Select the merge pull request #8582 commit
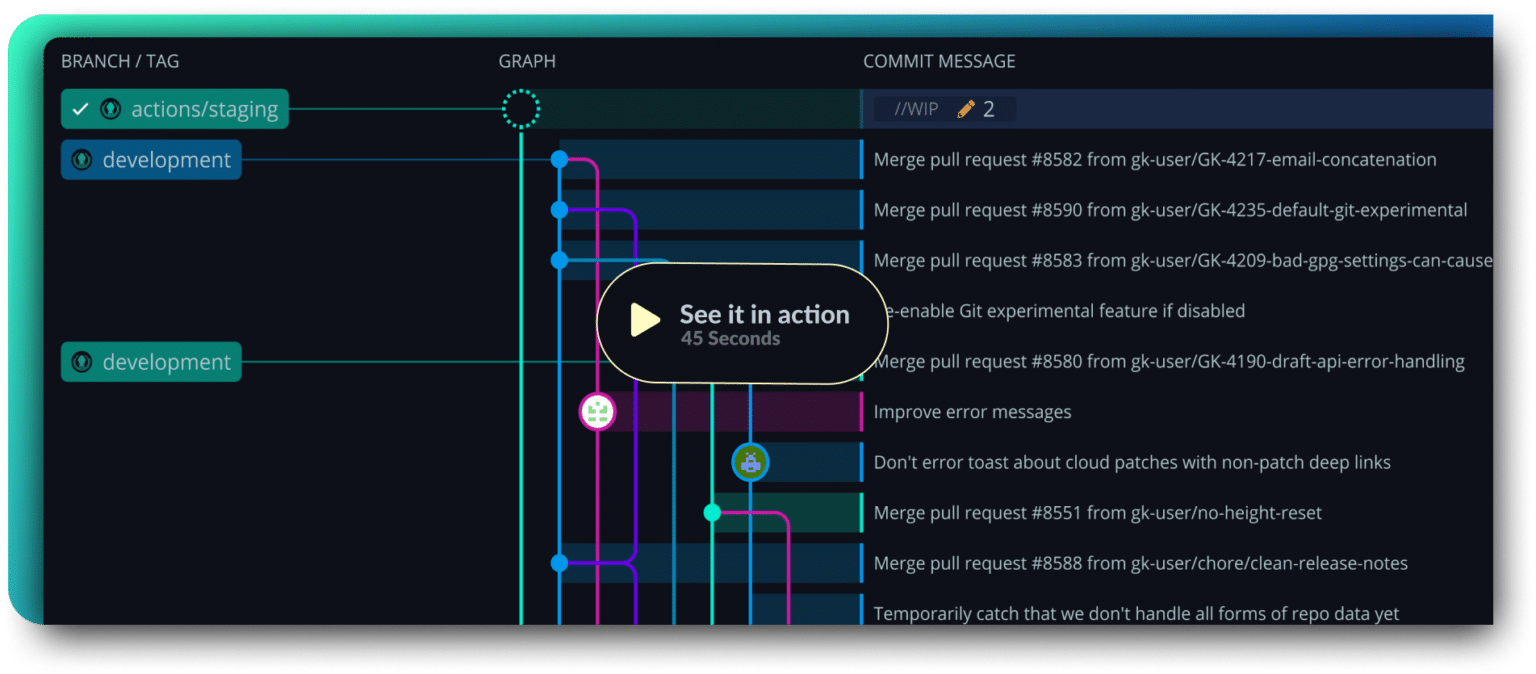The image size is (1536, 674). (1154, 160)
